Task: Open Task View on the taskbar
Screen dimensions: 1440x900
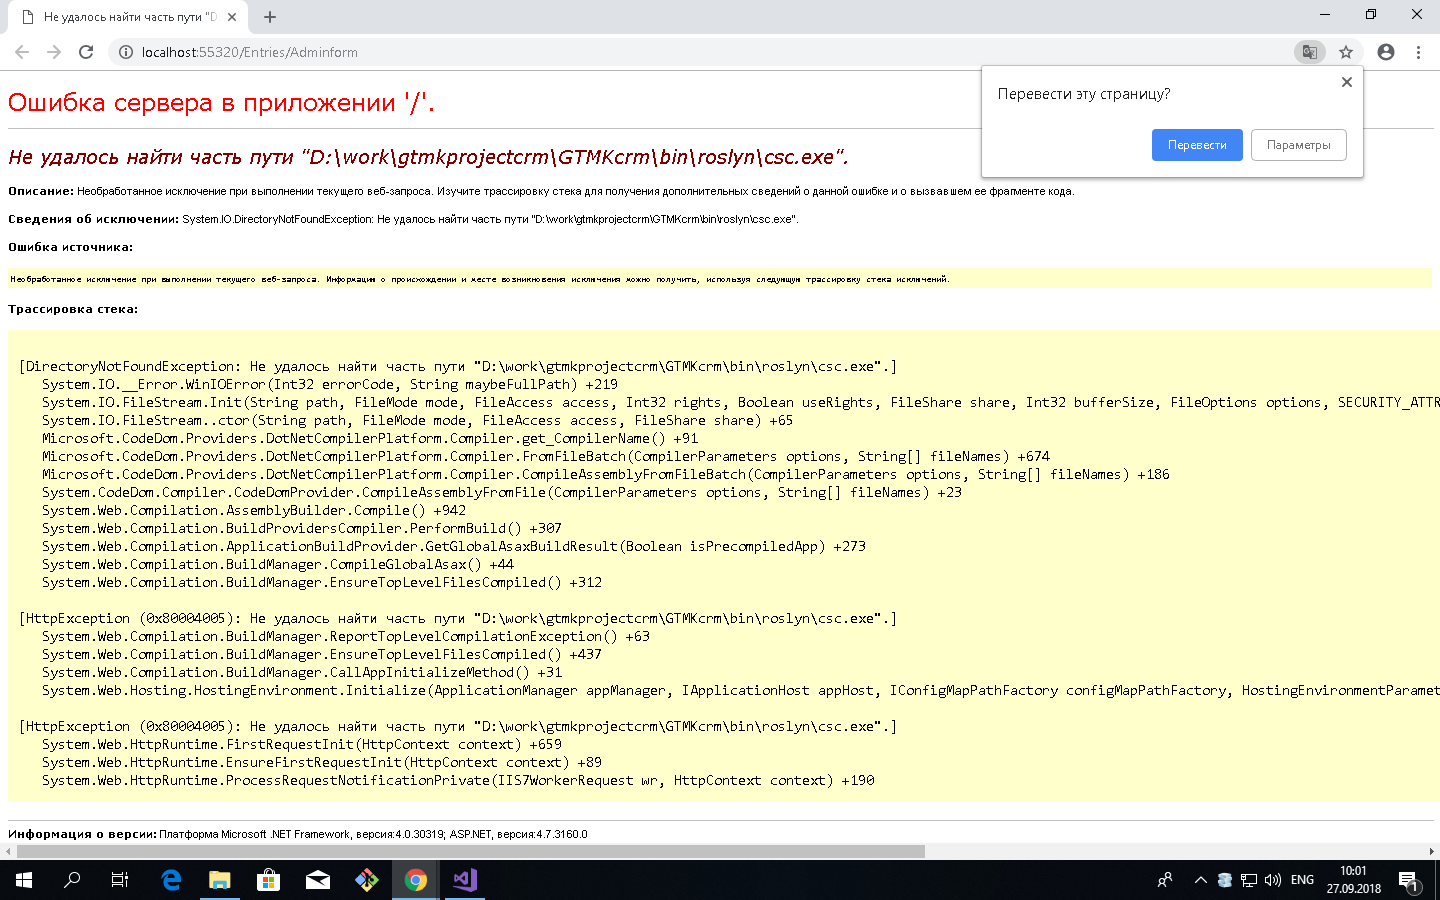Action: pyautogui.click(x=120, y=880)
